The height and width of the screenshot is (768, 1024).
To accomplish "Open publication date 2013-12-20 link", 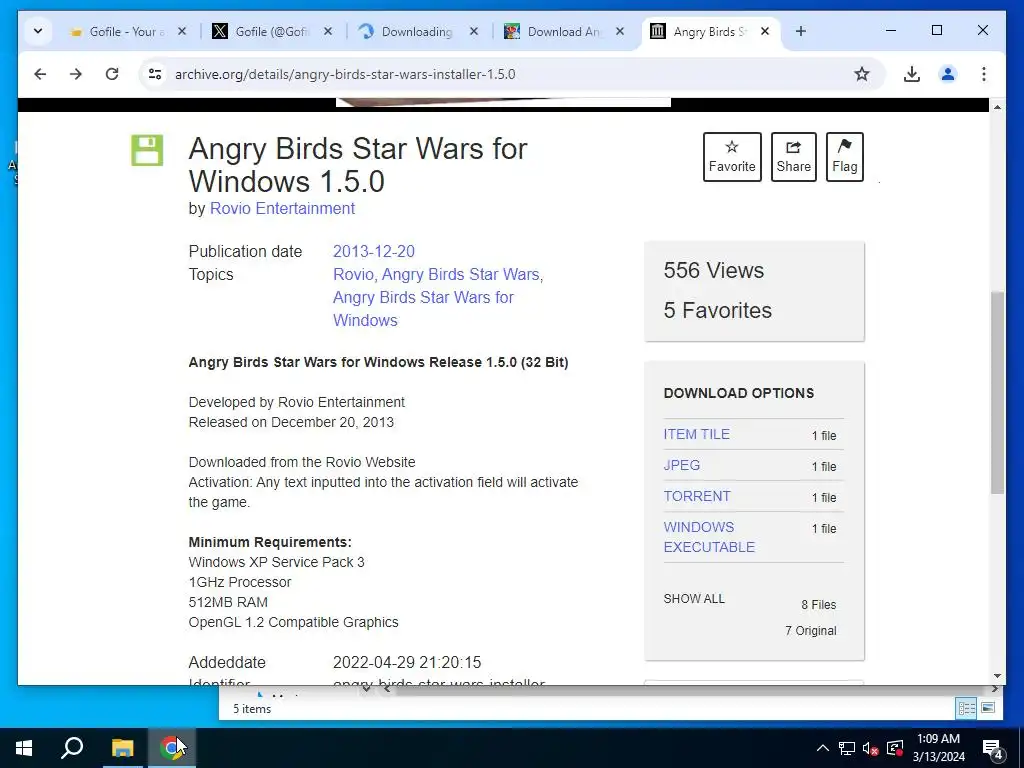I will [x=374, y=251].
